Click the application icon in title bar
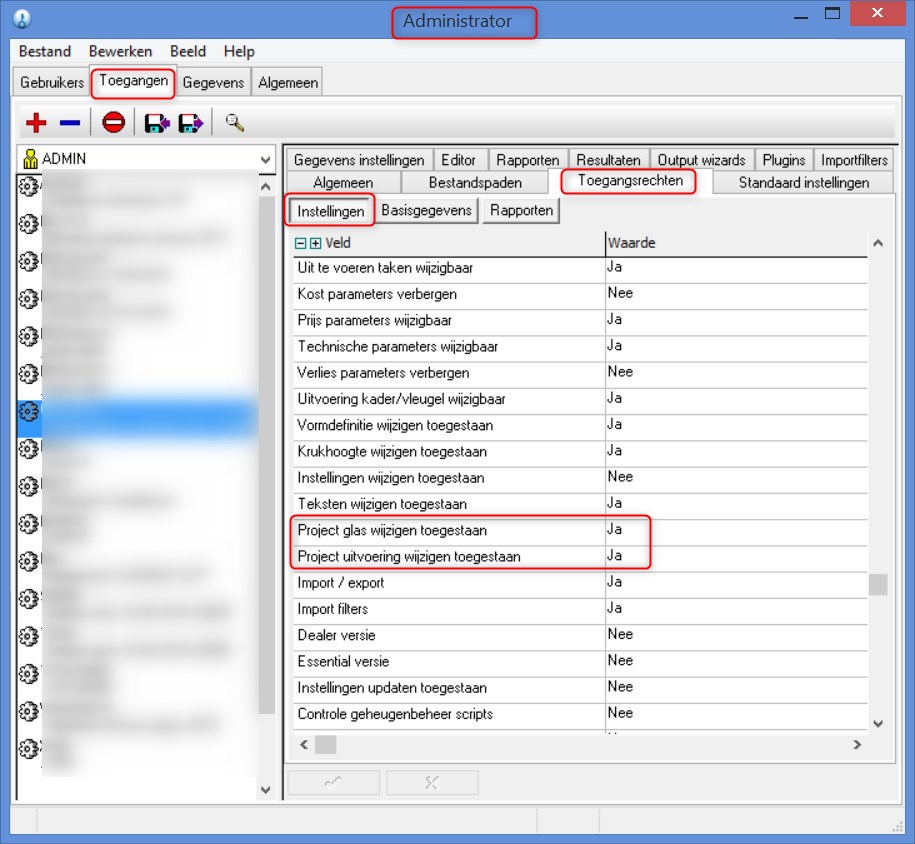Image resolution: width=915 pixels, height=844 pixels. pos(22,19)
